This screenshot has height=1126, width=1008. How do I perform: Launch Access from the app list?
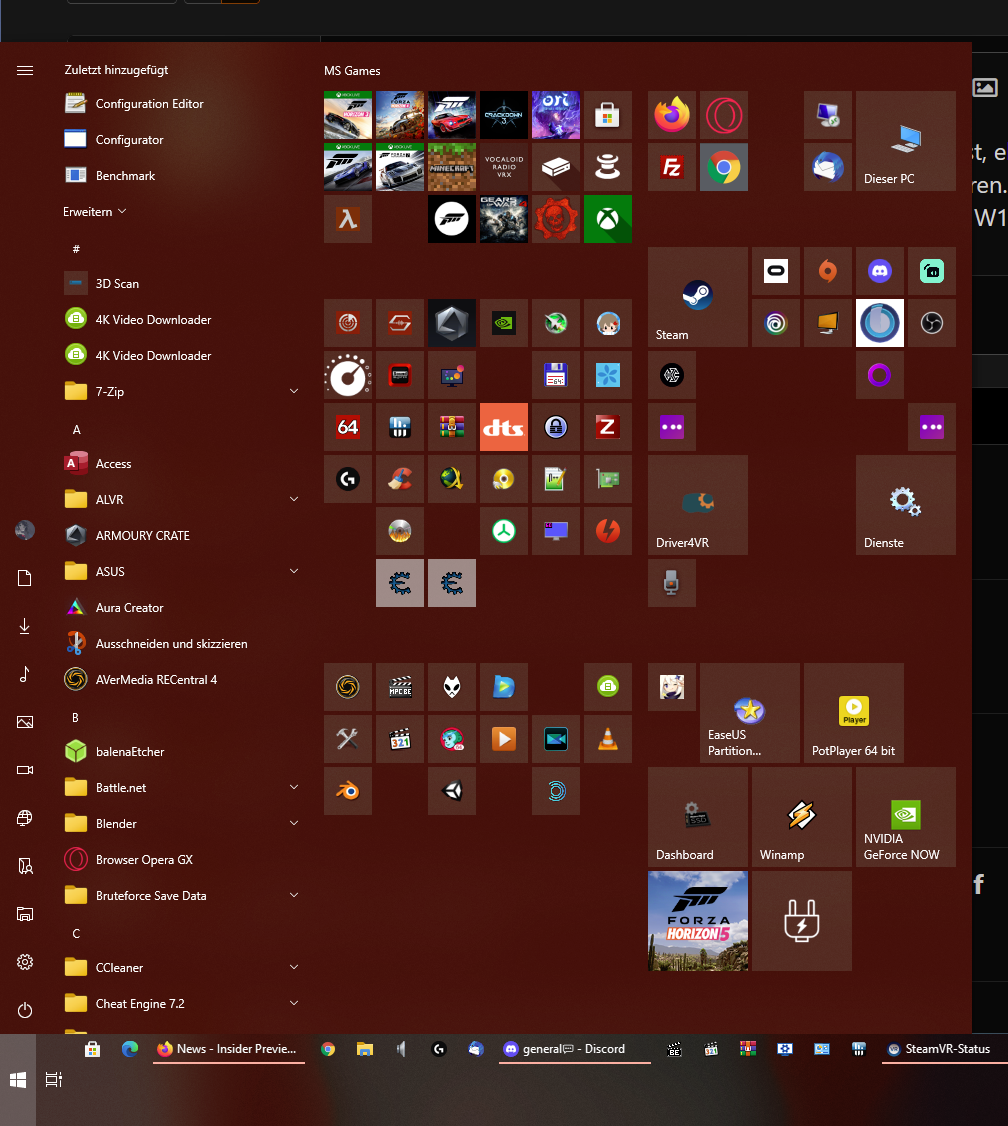[182, 463]
